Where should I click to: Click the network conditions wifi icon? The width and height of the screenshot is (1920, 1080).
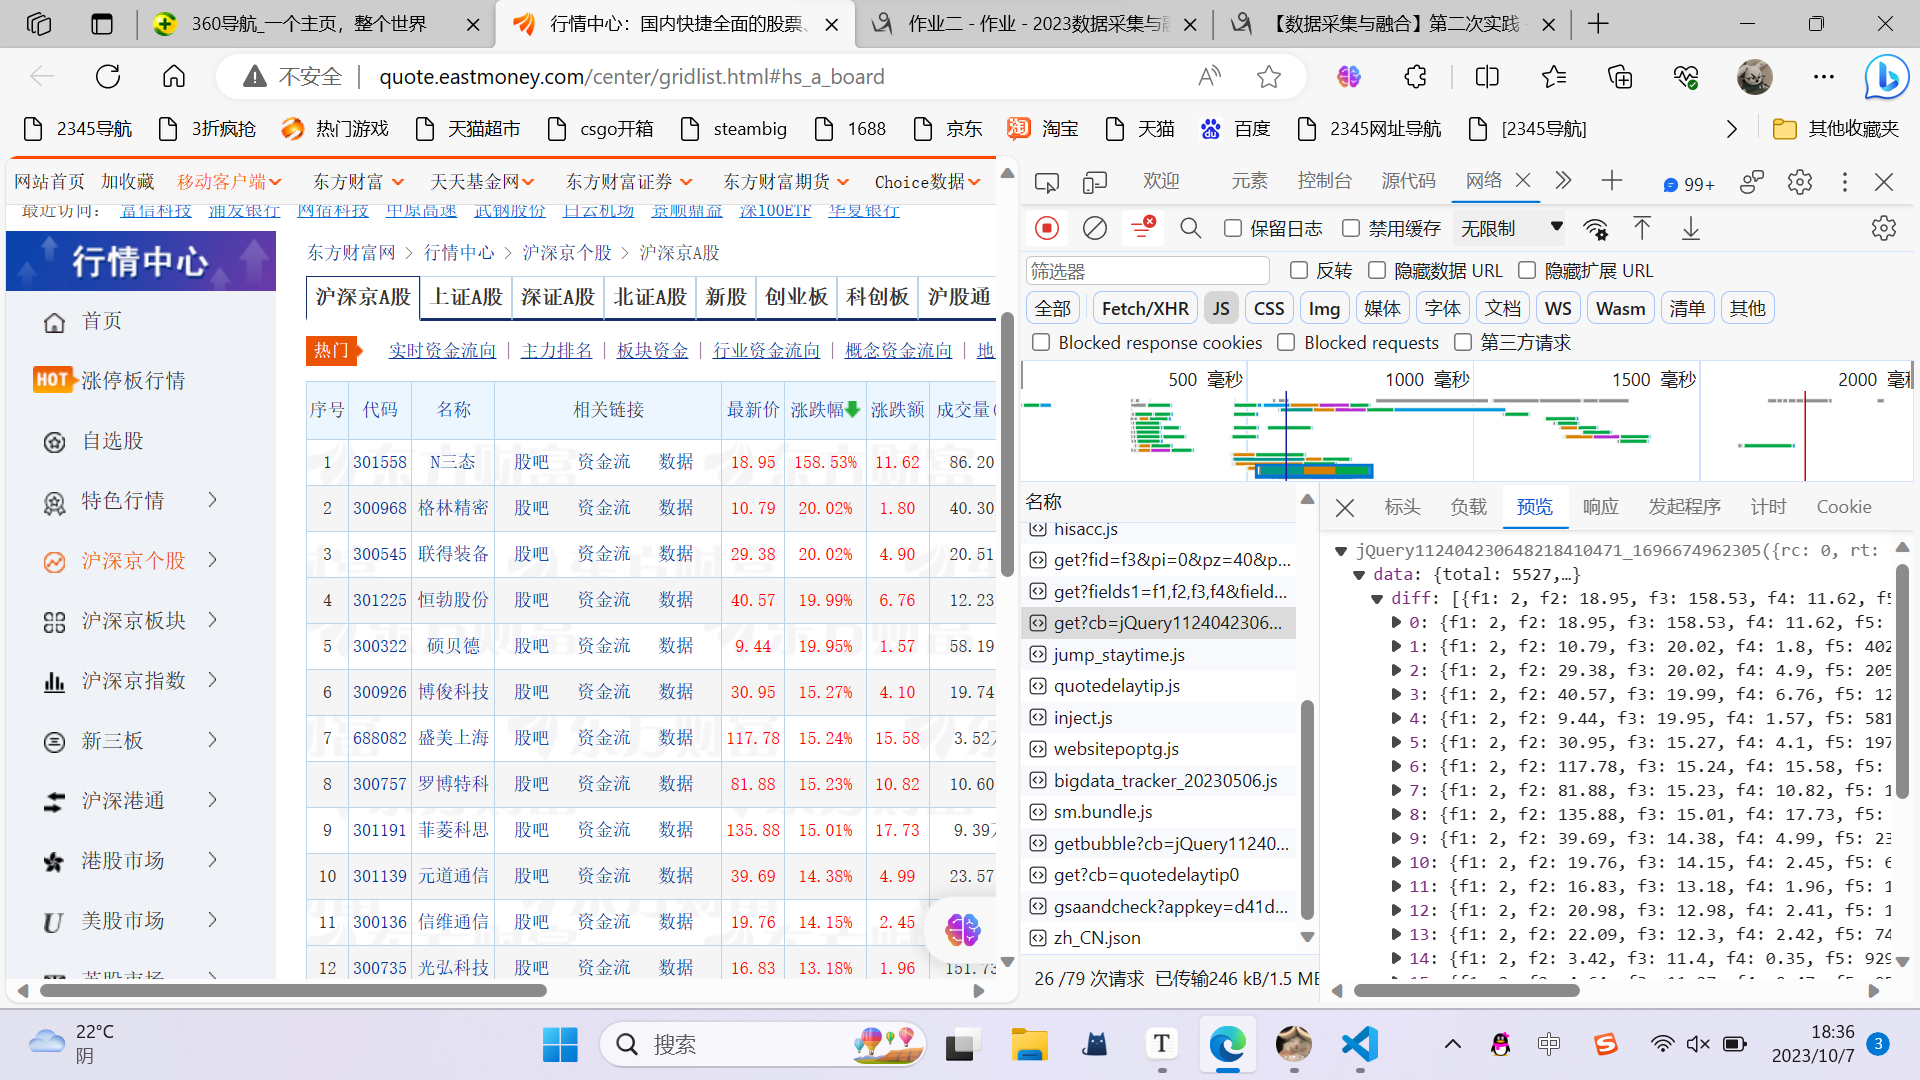tap(1595, 229)
